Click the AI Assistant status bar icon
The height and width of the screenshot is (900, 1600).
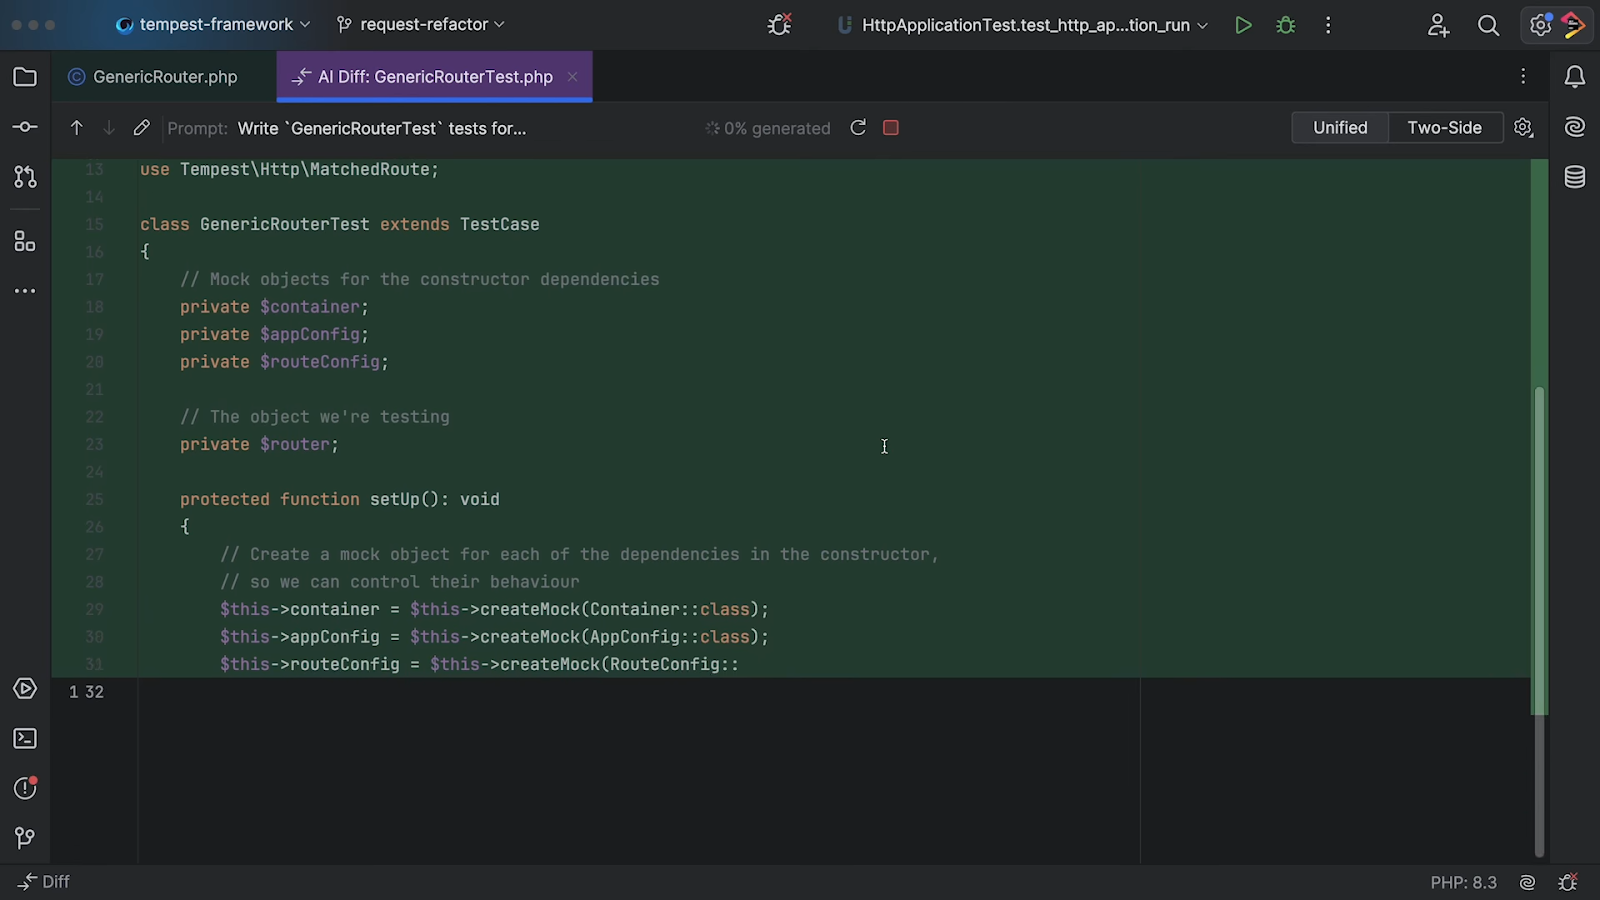[1527, 882]
